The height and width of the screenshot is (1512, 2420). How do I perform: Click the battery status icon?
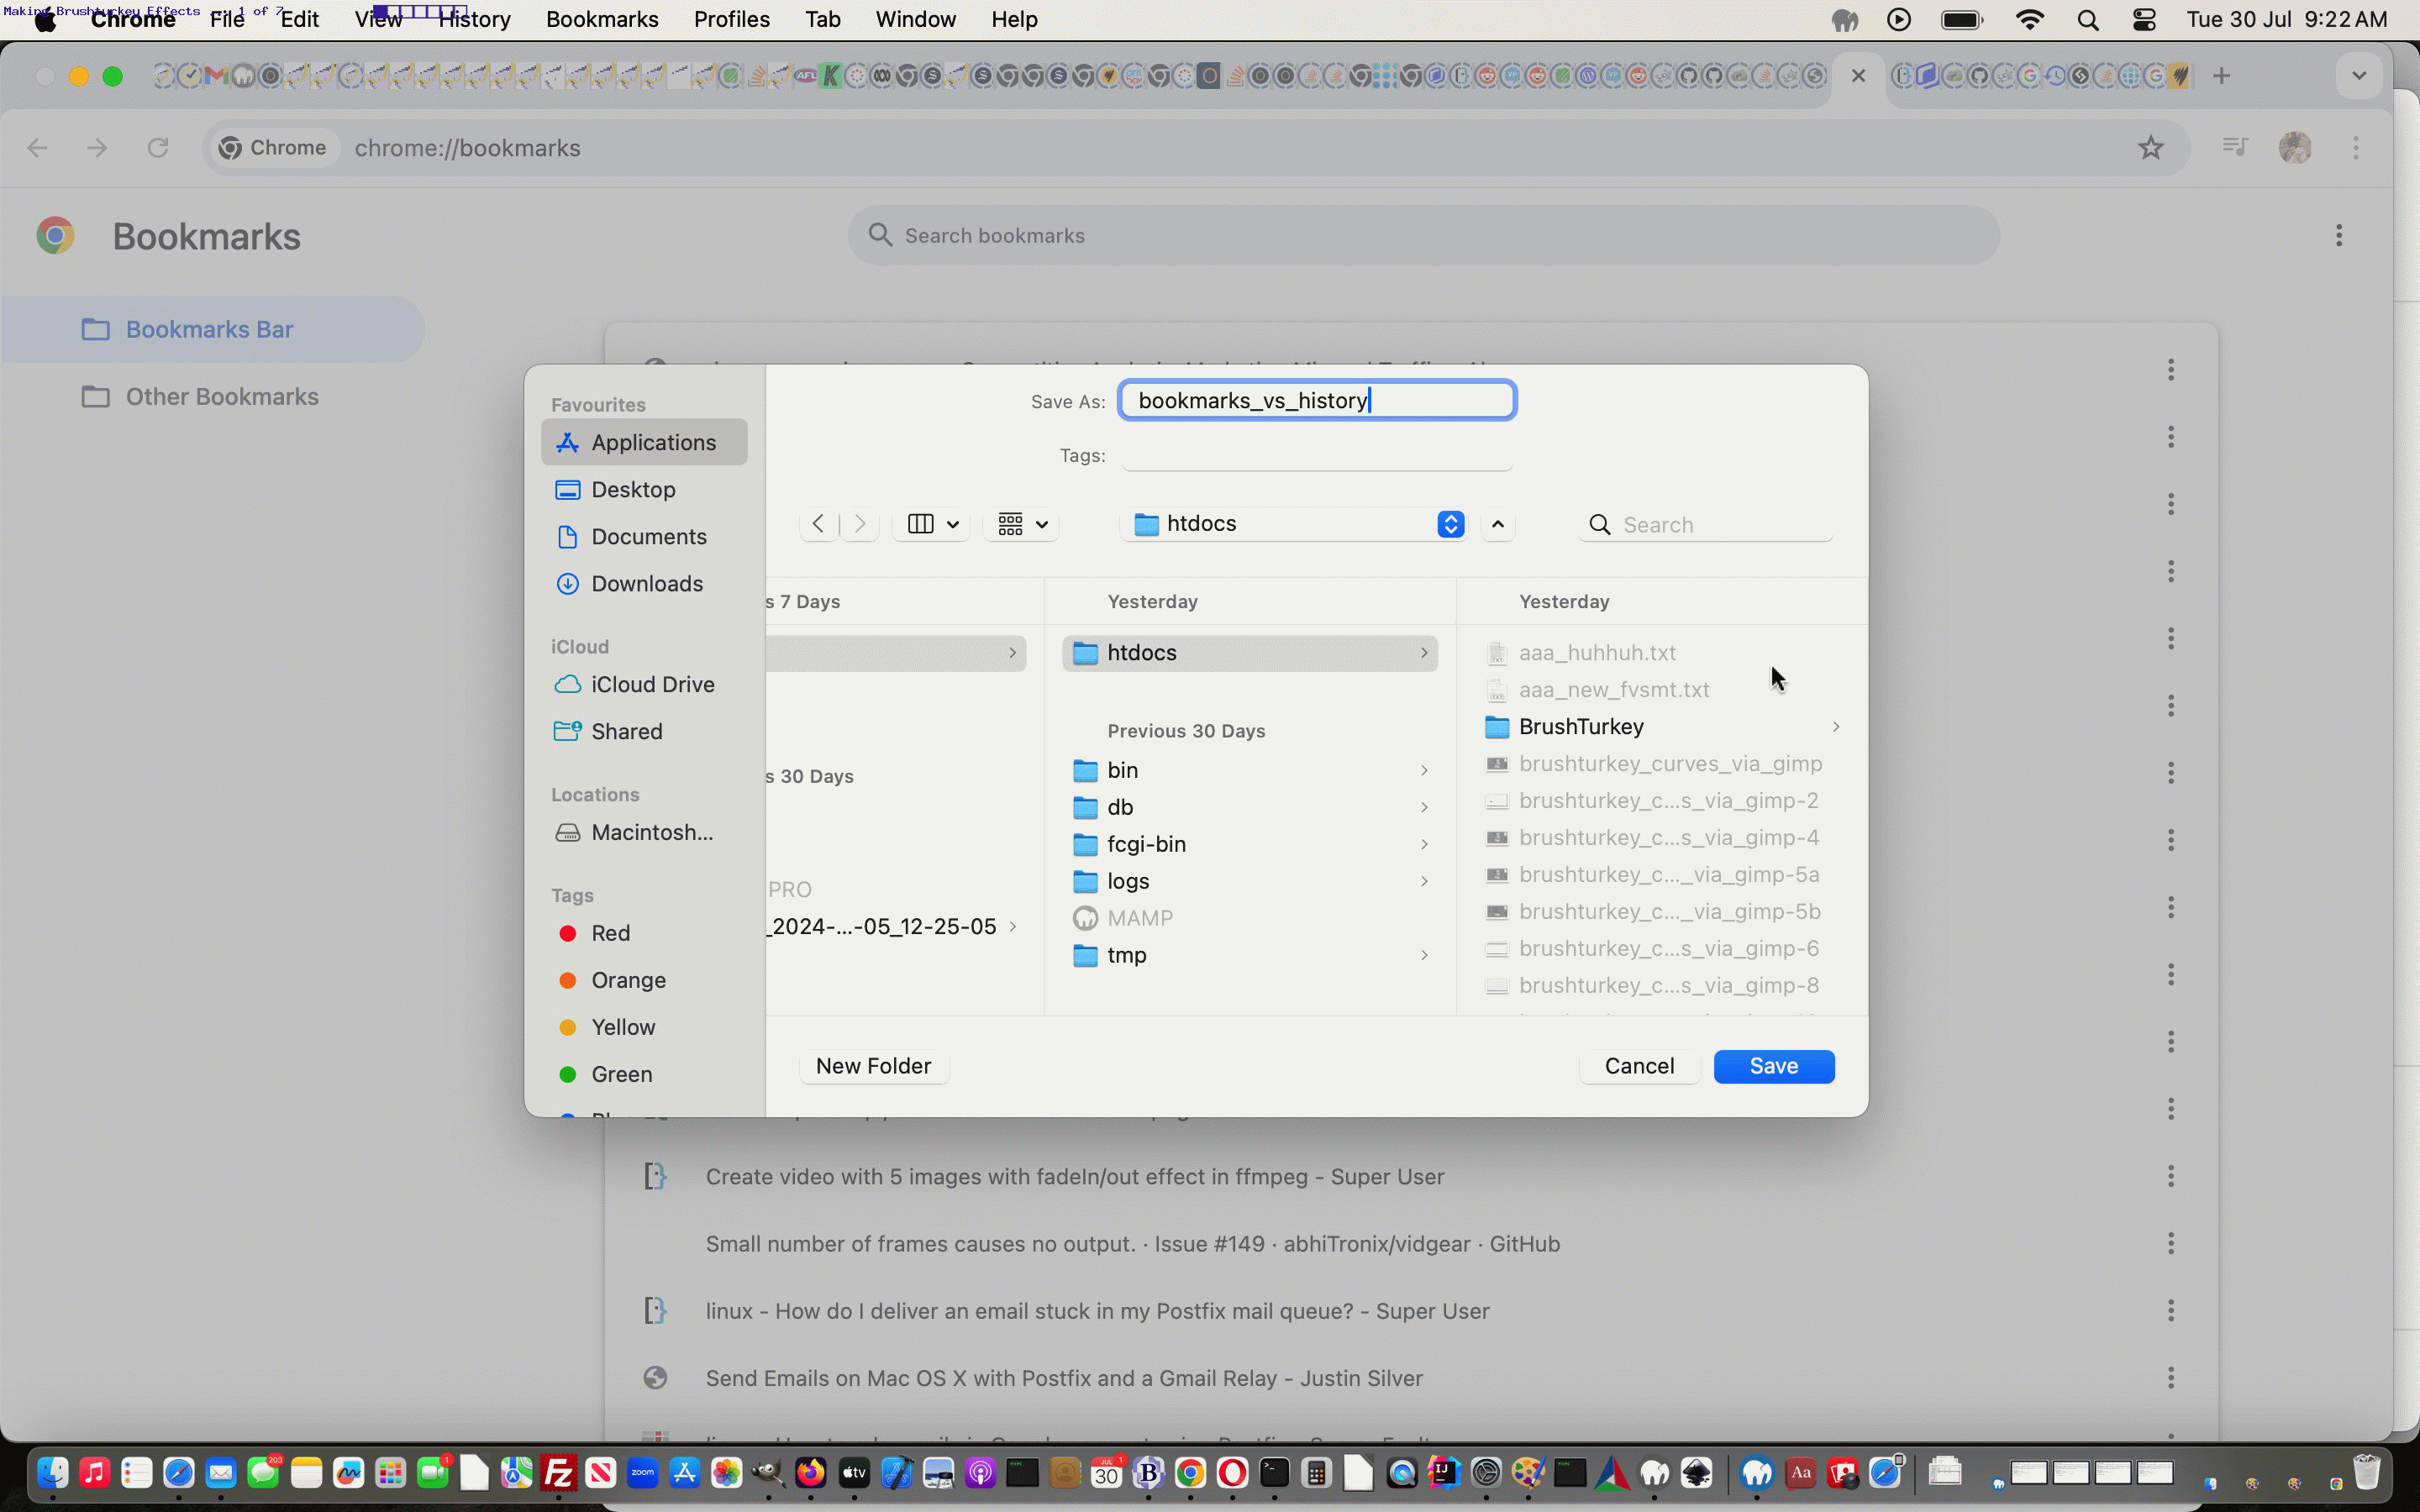(x=1961, y=20)
